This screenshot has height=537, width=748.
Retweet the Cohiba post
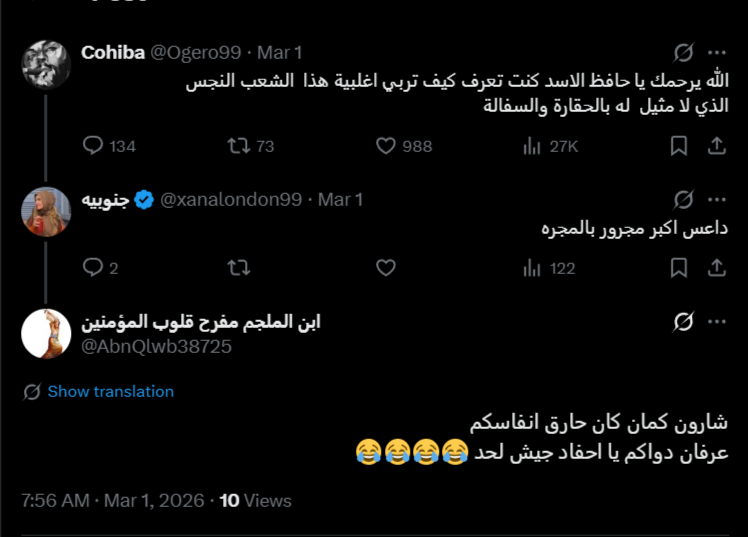tap(239, 146)
